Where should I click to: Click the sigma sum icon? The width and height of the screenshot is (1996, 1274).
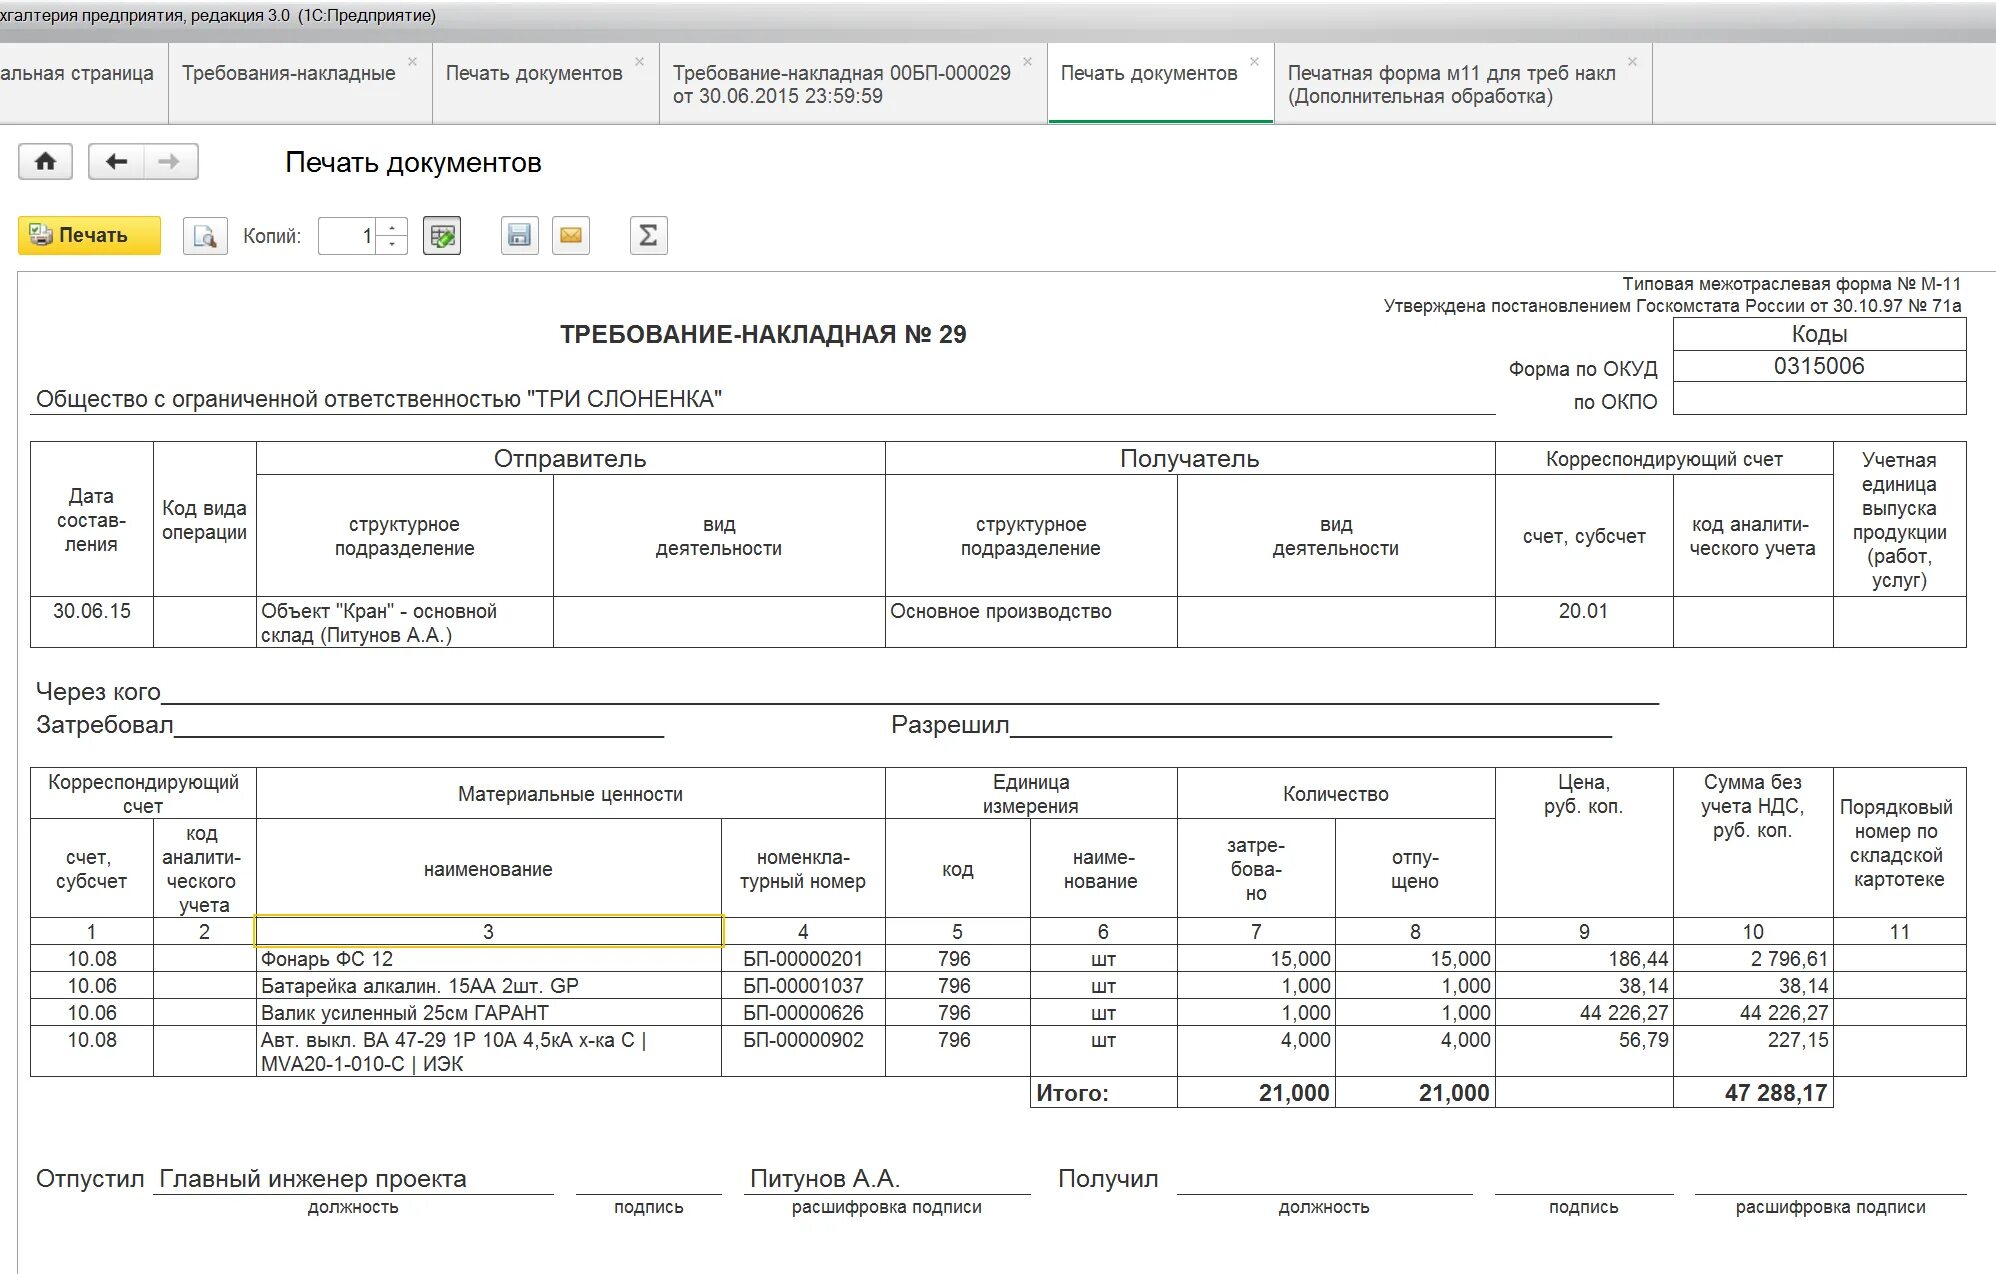pos(648,236)
